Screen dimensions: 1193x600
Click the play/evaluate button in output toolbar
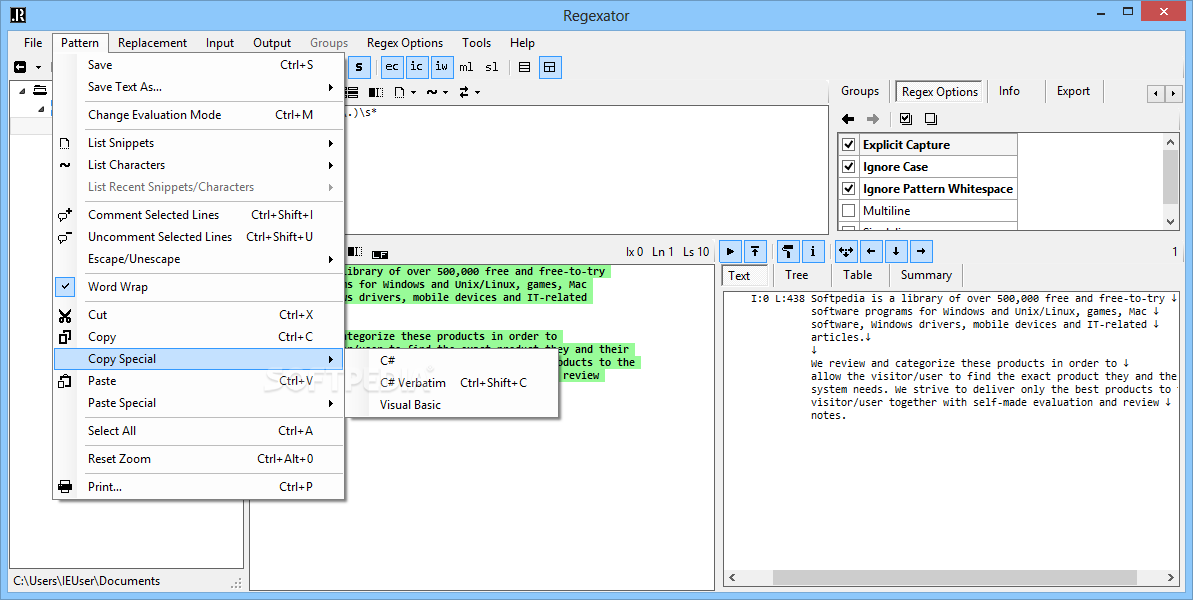click(x=730, y=252)
